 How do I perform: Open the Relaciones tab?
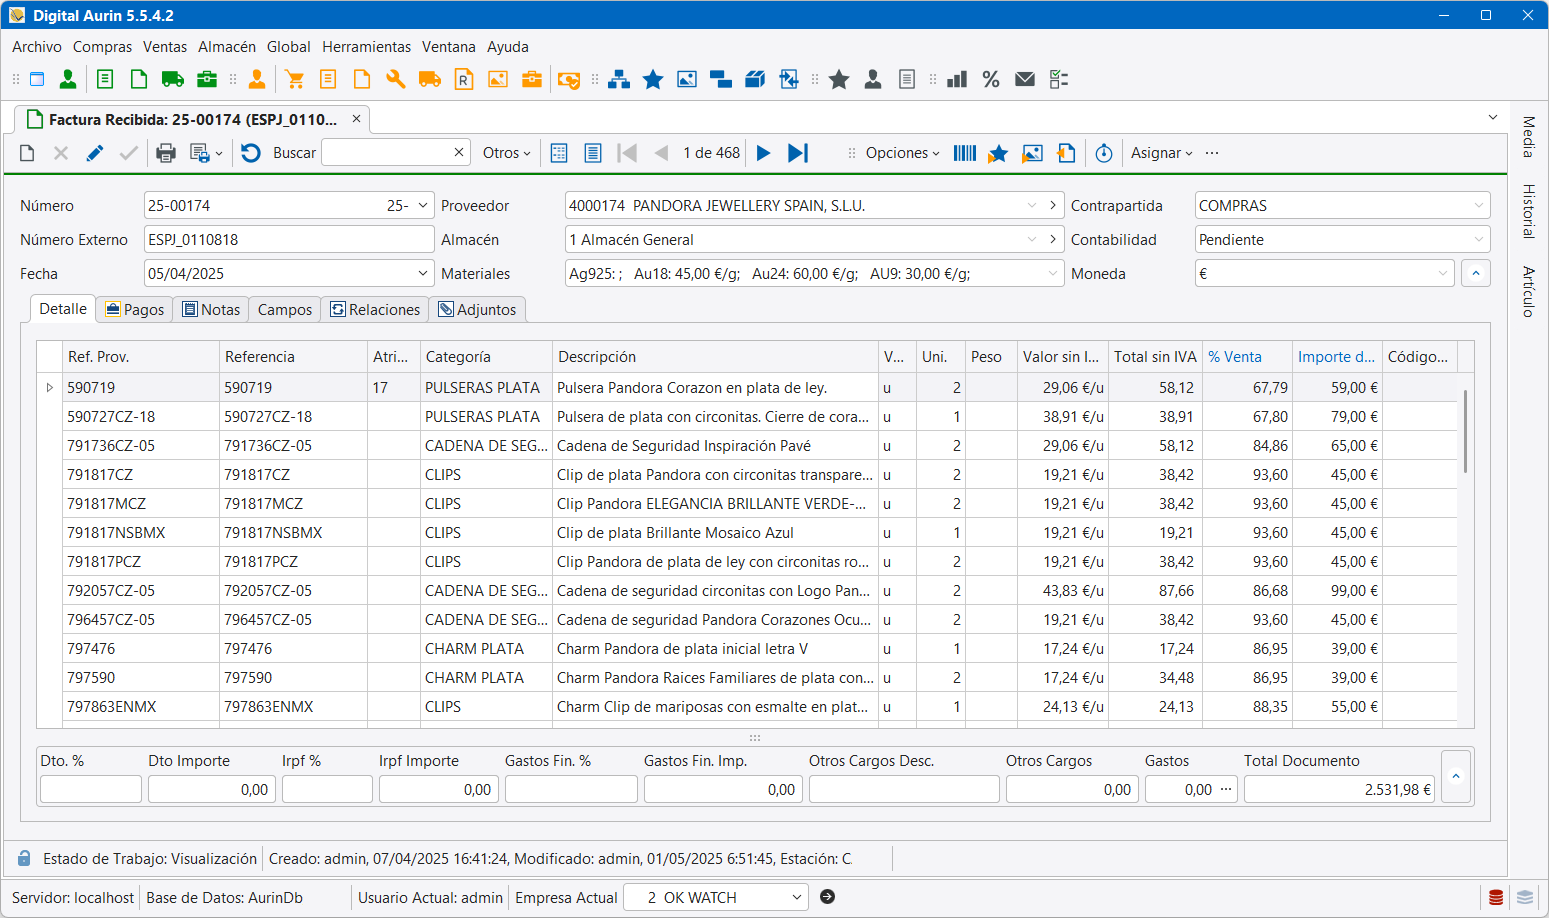(x=375, y=310)
